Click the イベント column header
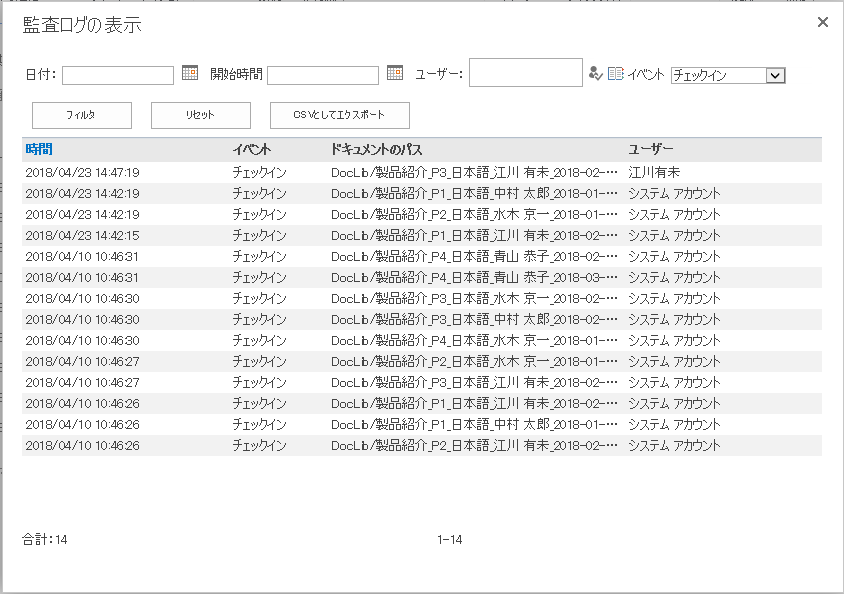 click(x=251, y=150)
